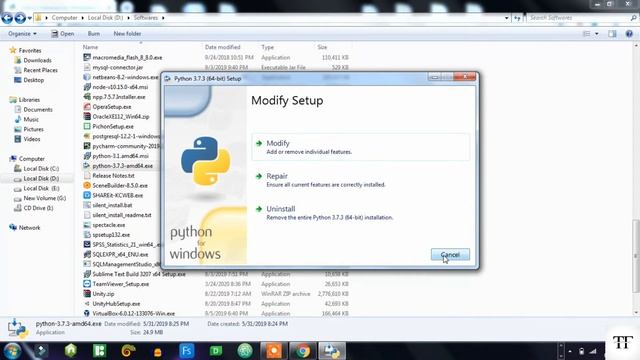Select macromedia_flash_8_8.0.exe file
640x360 pixels.
pyautogui.click(x=127, y=58)
